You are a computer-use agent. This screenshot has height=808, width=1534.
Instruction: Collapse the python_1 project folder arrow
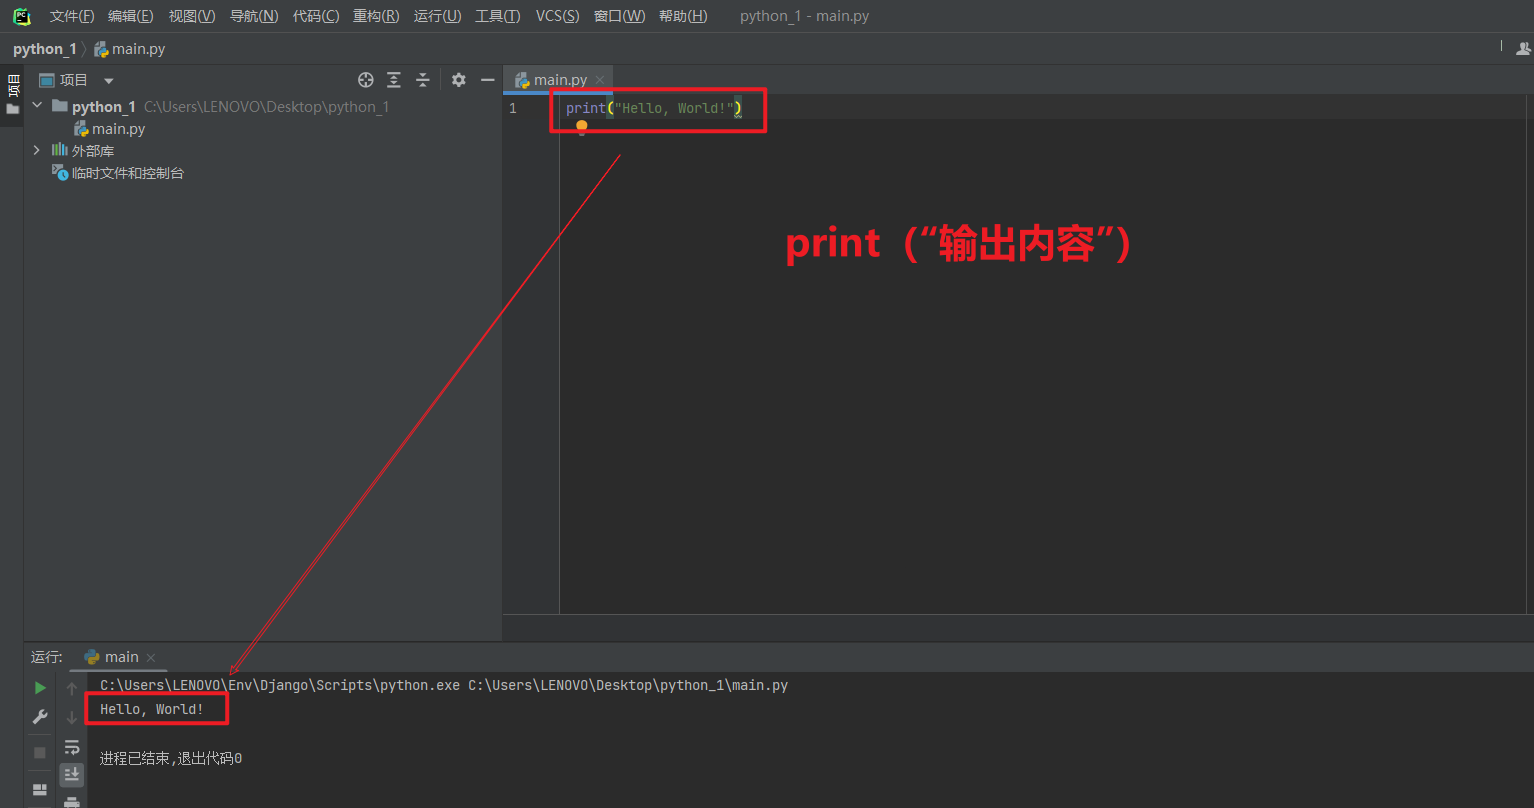37,106
